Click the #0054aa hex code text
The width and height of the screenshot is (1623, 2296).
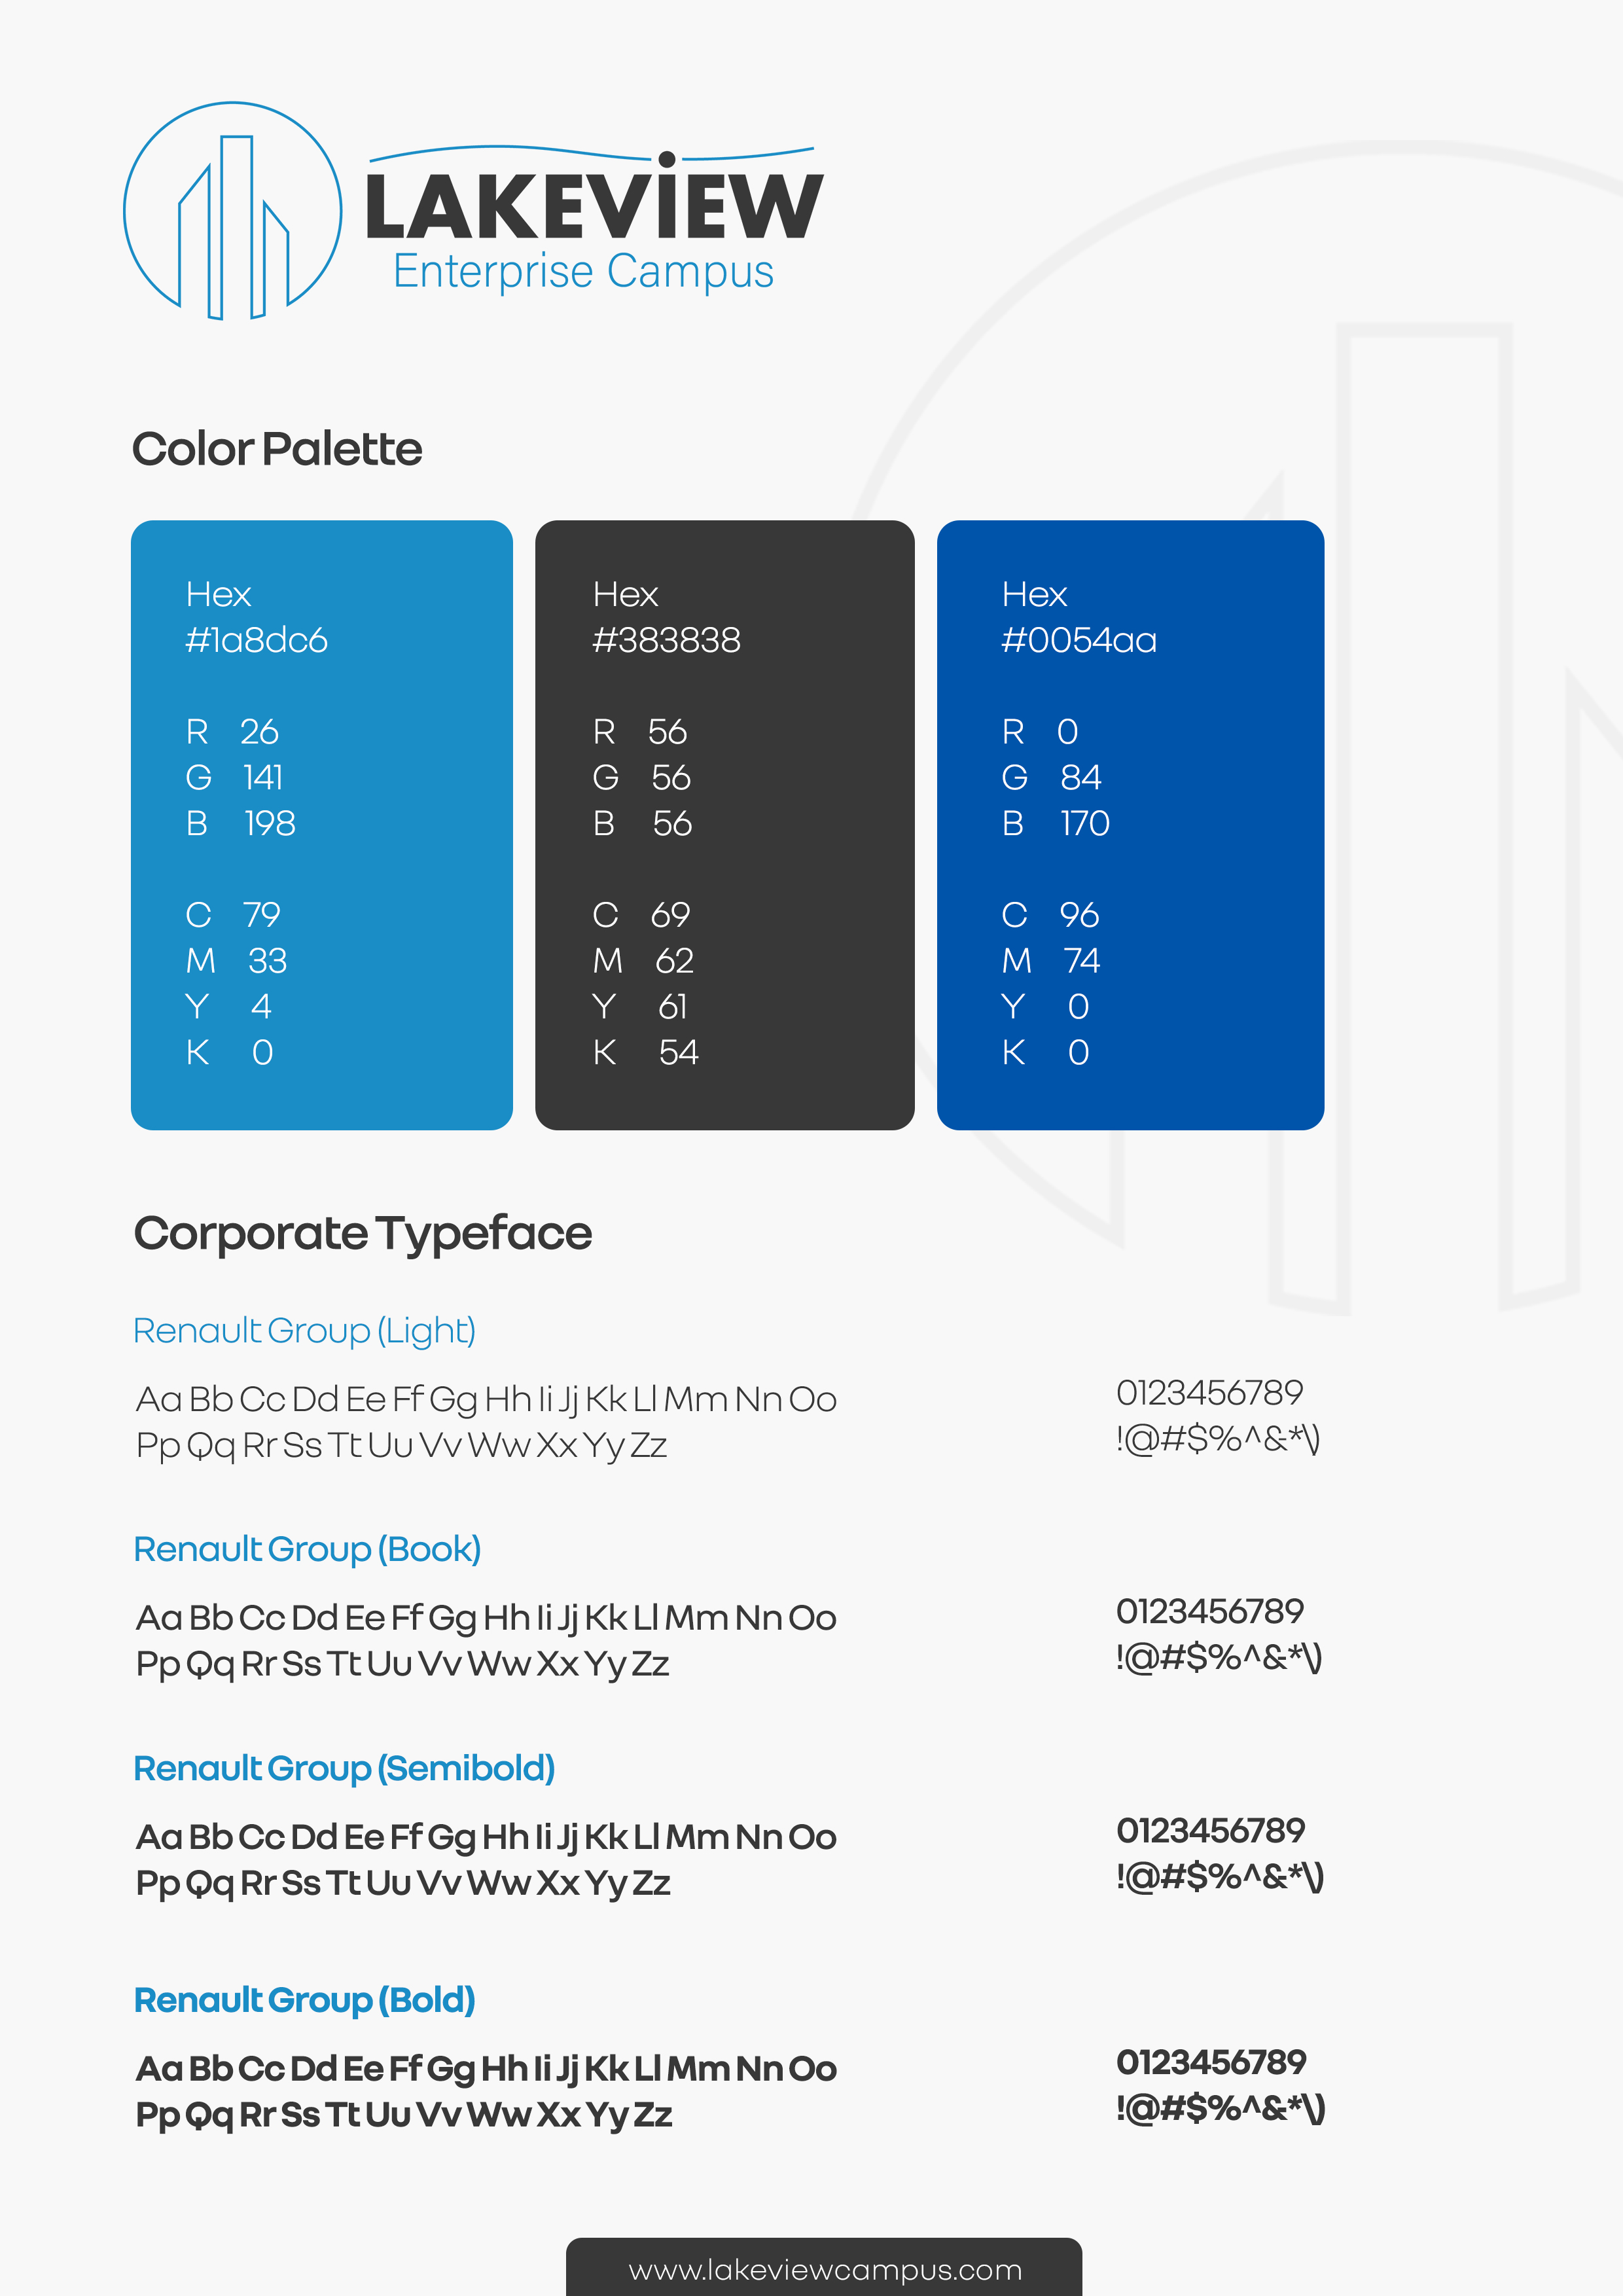click(1079, 640)
